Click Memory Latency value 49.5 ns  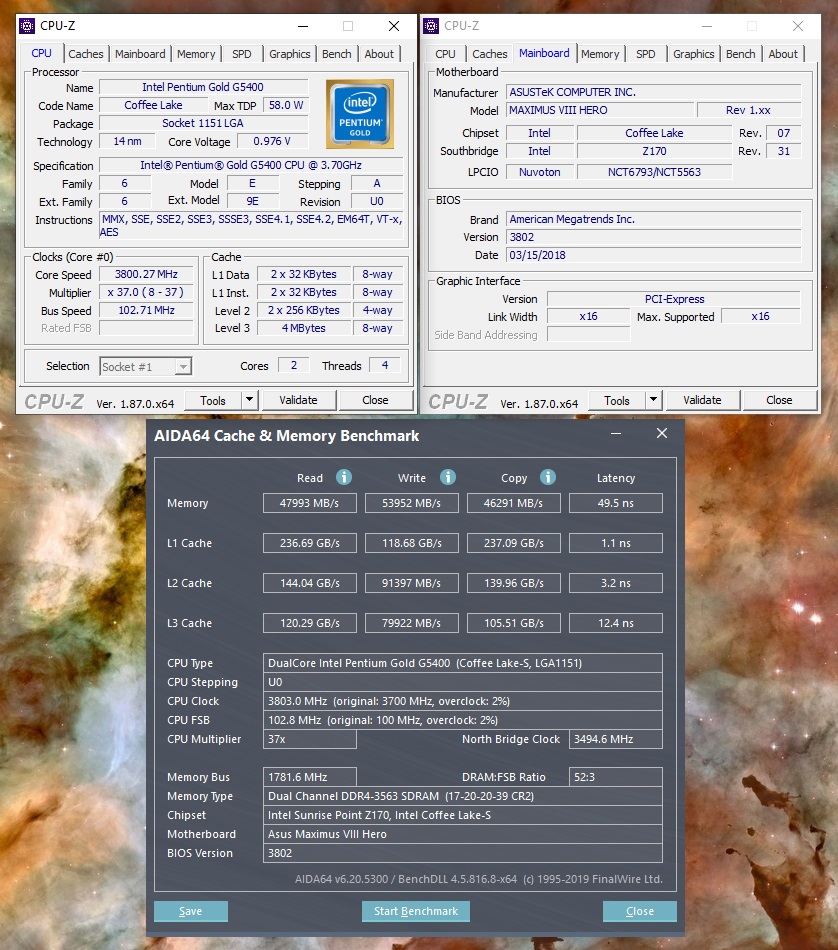(x=616, y=503)
